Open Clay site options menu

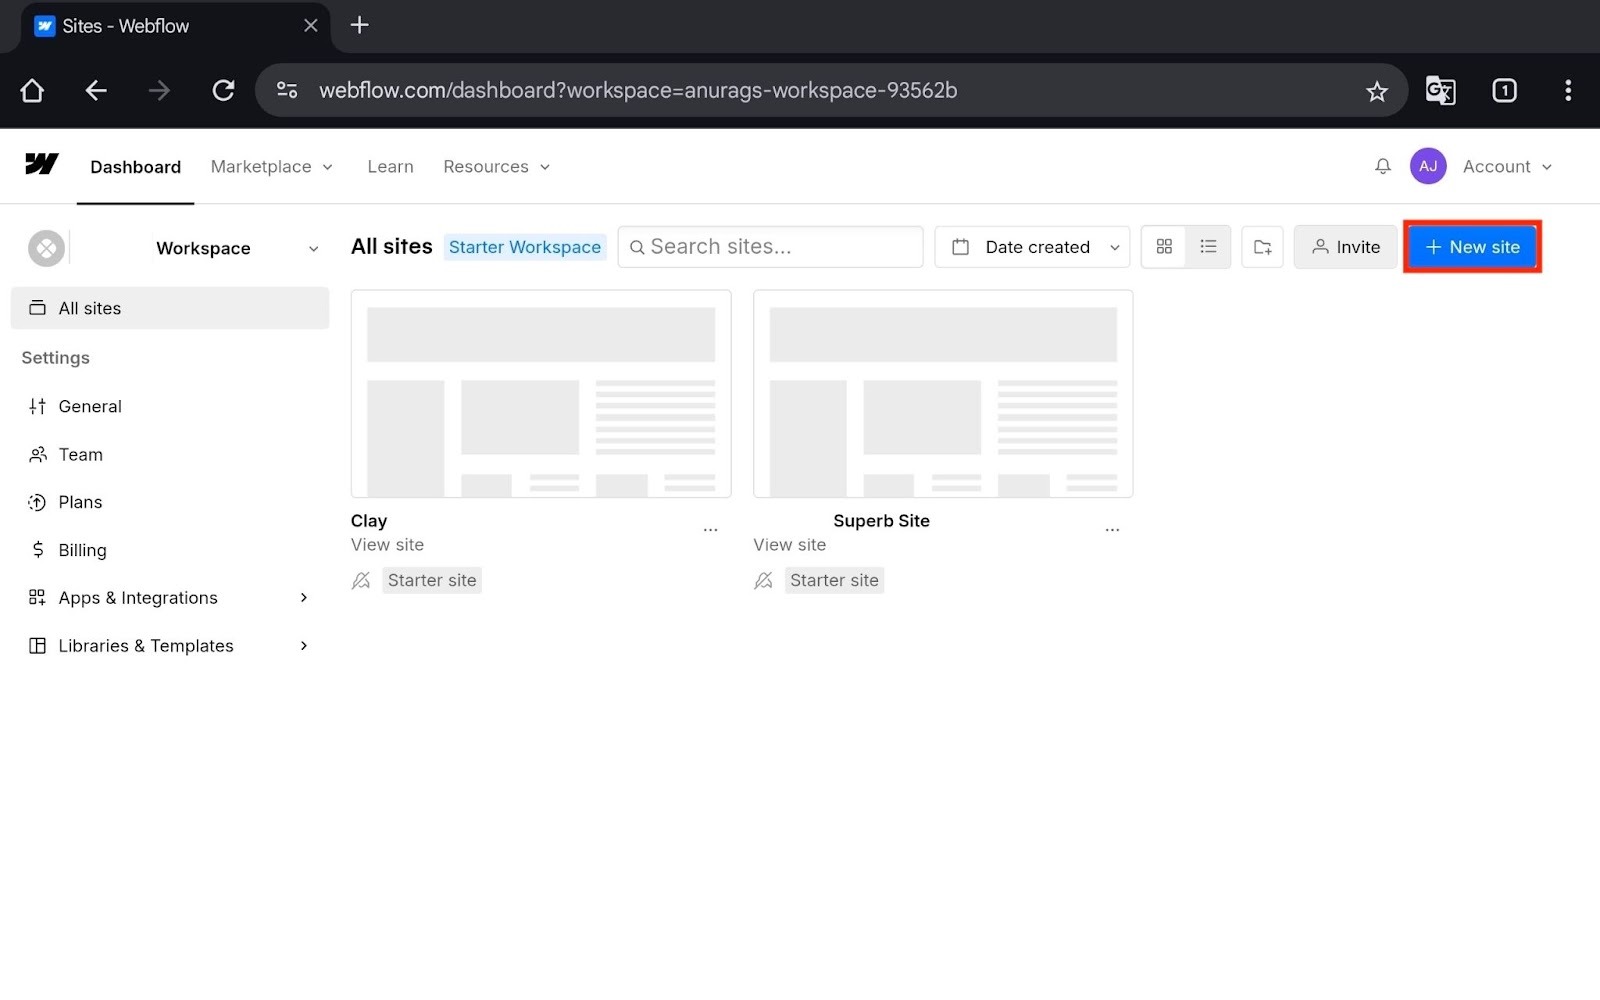point(710,530)
